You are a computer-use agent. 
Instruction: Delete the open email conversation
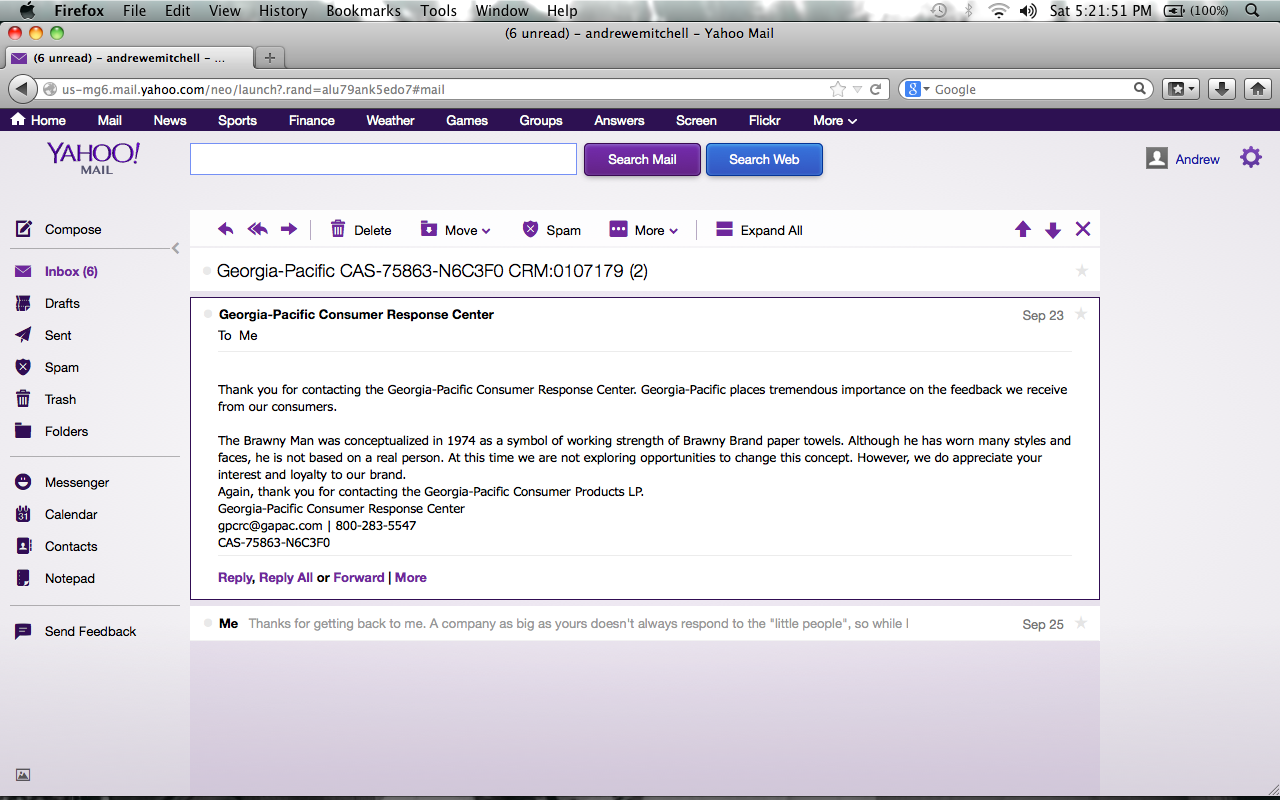pyautogui.click(x=361, y=230)
